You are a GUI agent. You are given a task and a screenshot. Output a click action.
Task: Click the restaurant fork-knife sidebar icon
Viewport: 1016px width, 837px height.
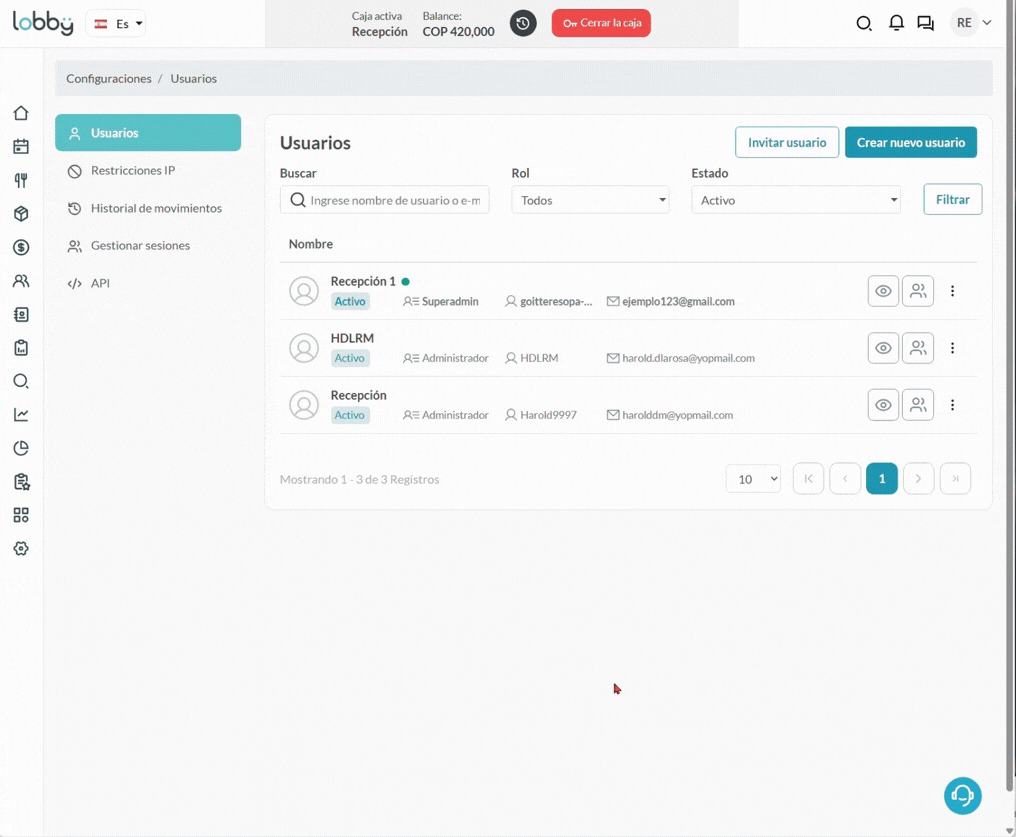[x=21, y=181]
